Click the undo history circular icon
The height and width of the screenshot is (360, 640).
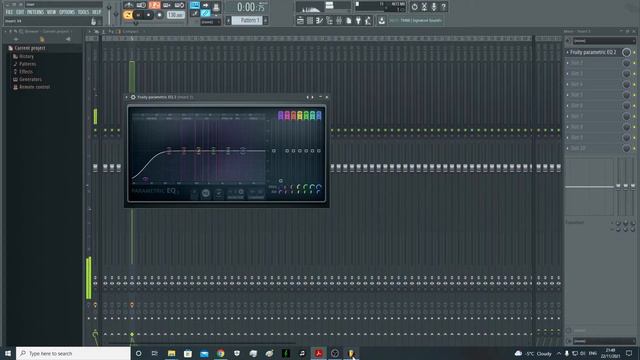[414, 7]
